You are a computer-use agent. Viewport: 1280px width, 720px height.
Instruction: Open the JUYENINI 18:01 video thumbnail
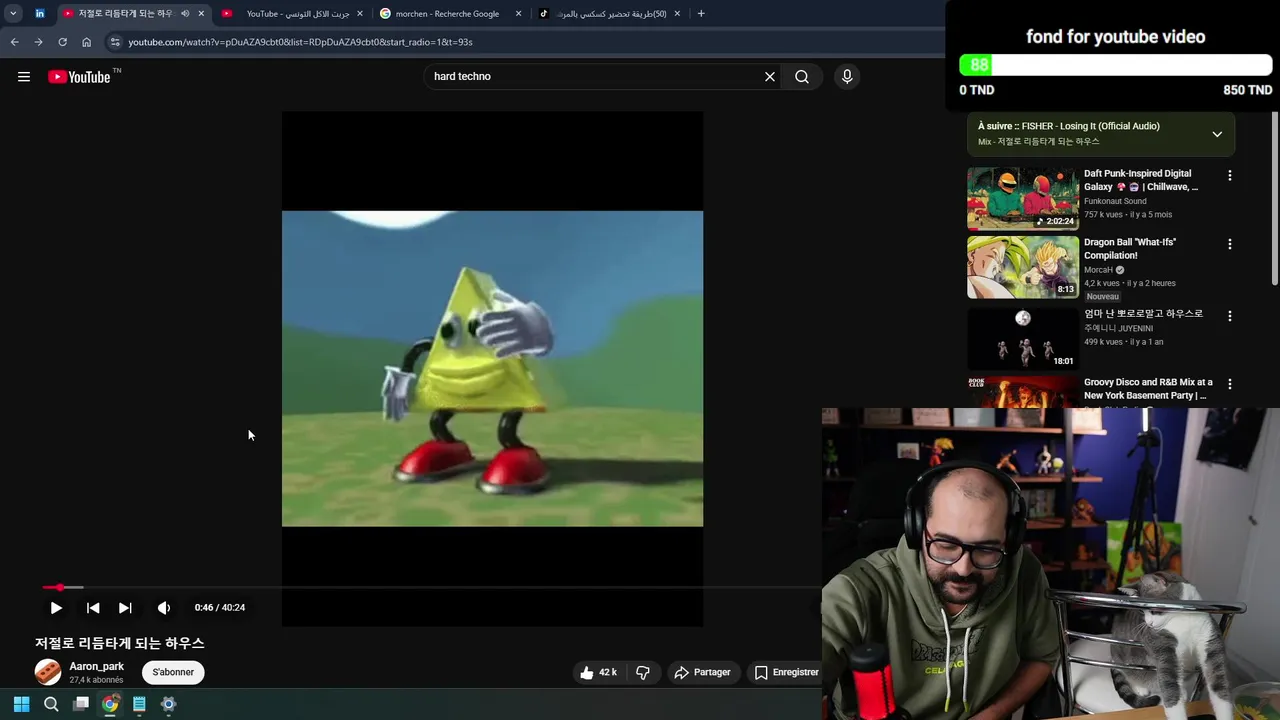[x=1023, y=338]
